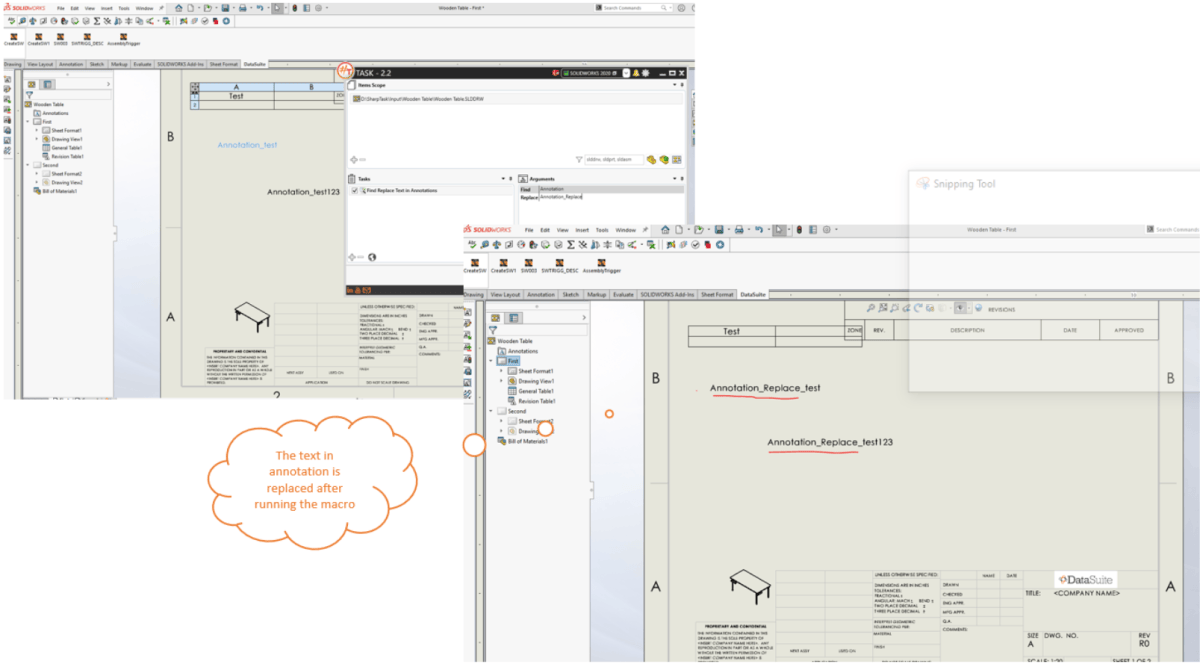Viewport: 1200px width, 667px height.
Task: Click Home icon in window showing Annotation_Replace_test
Action: [665, 229]
